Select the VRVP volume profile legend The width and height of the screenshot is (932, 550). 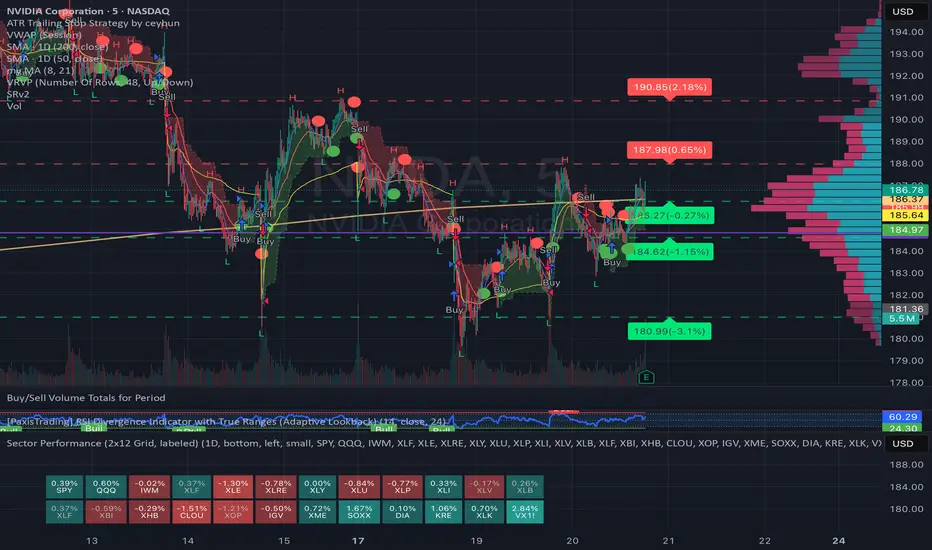tap(100, 82)
